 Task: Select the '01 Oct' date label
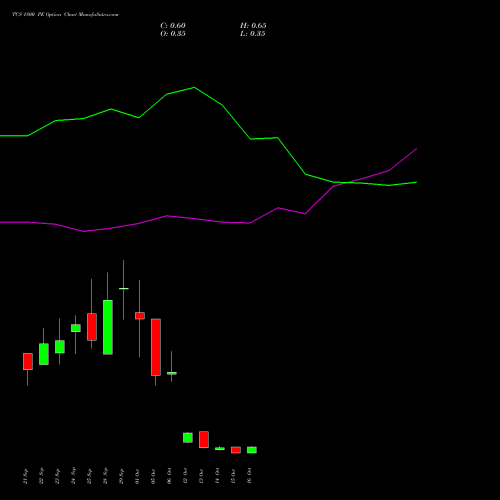click(x=137, y=476)
